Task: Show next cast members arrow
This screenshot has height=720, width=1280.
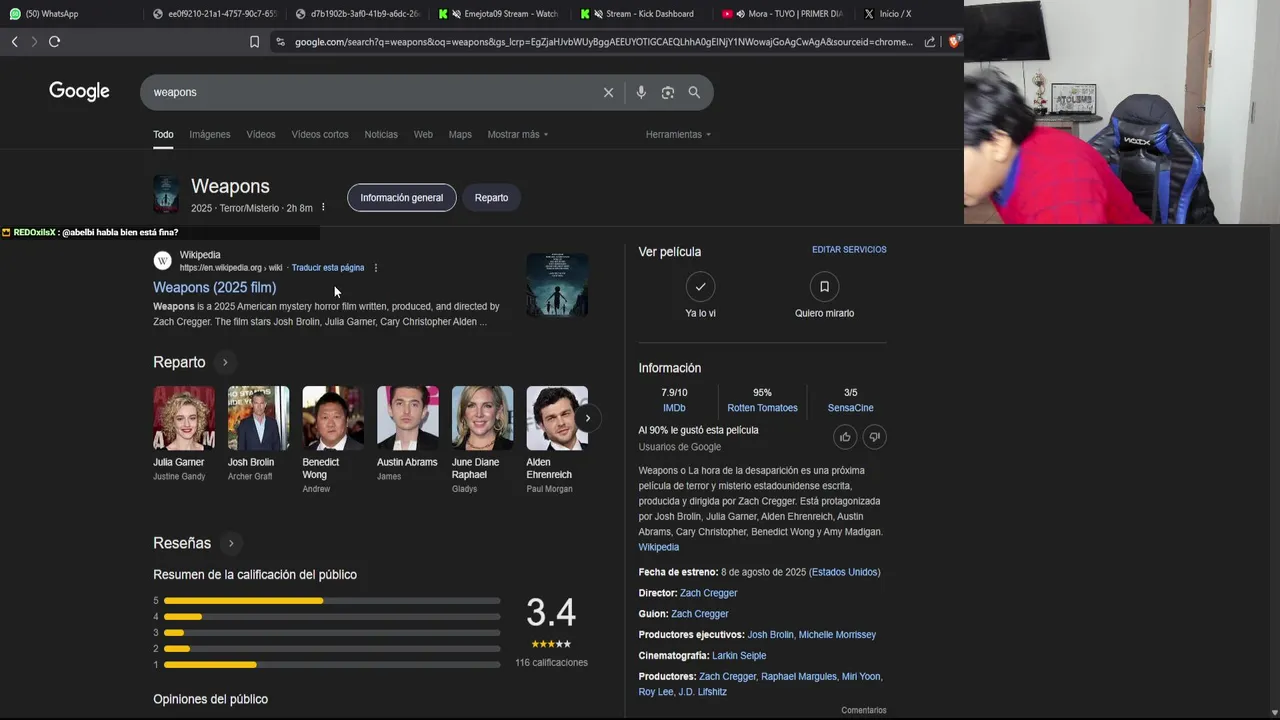Action: (x=588, y=418)
